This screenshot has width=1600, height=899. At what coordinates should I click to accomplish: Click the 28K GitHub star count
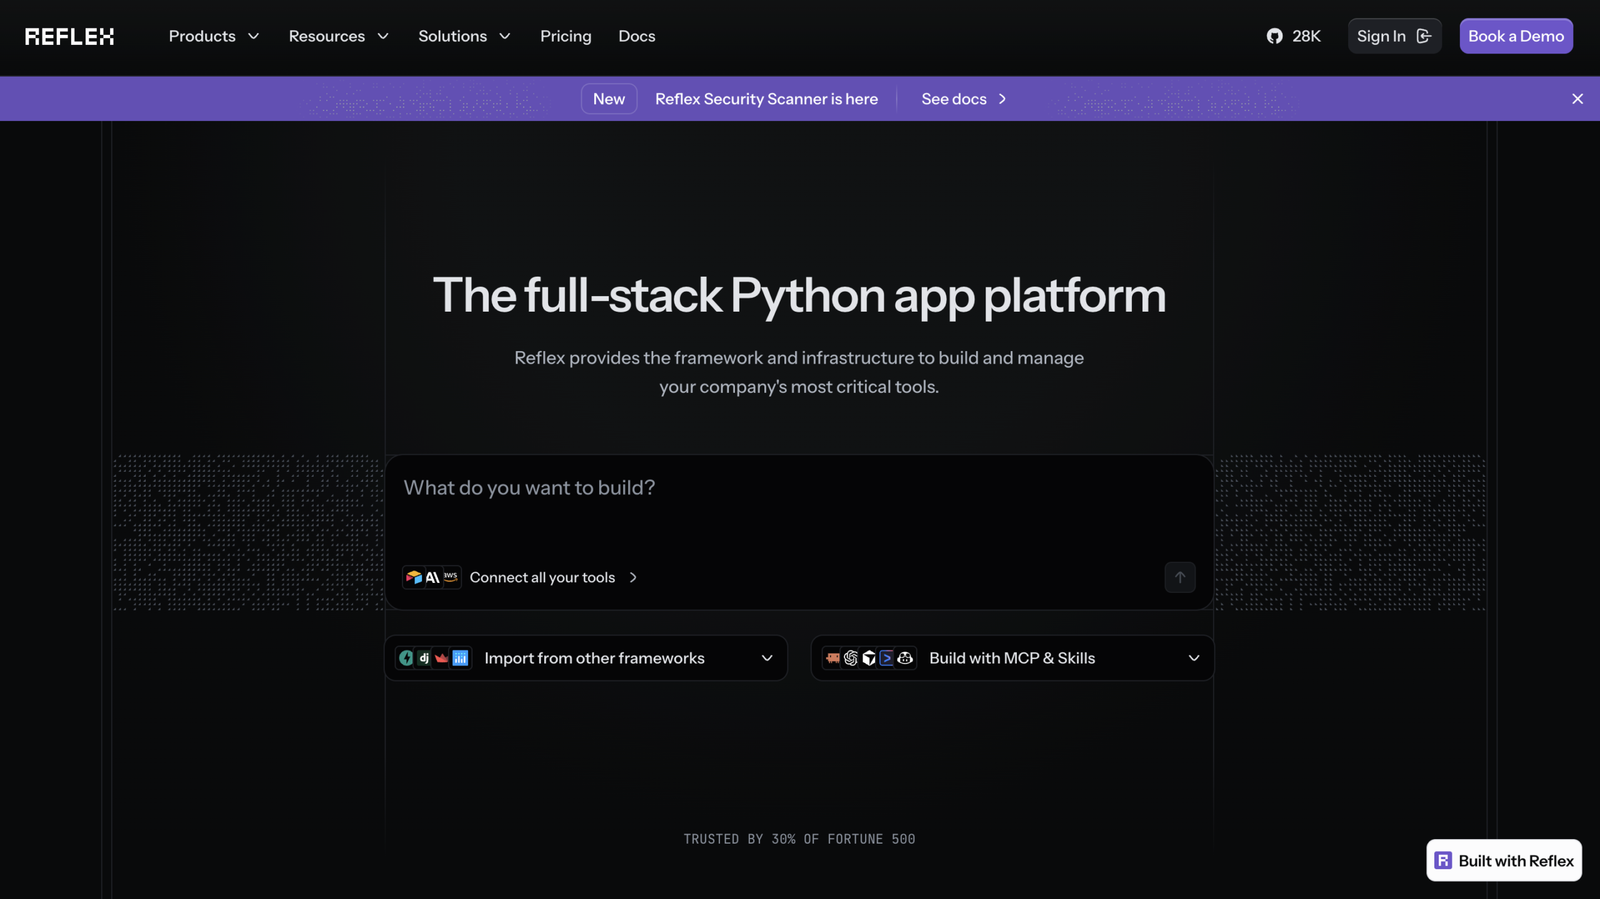pyautogui.click(x=1306, y=36)
